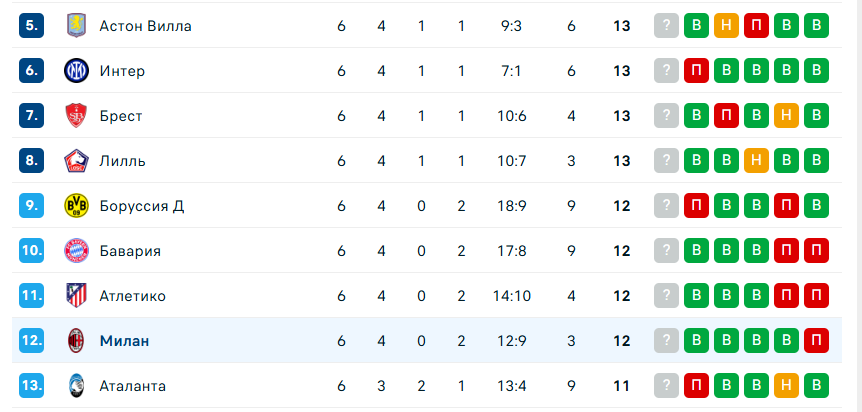Click Aston Villa's orange draw form badge
Viewport: 862px width, 412px height.
pos(727,26)
